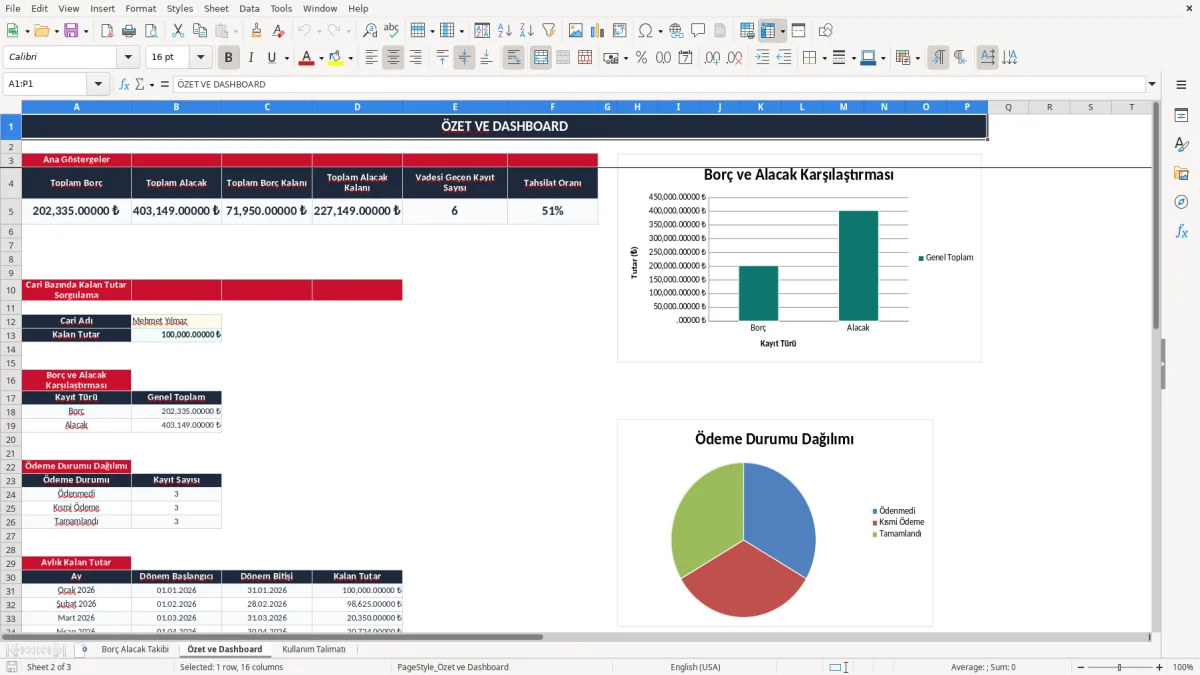Image resolution: width=1200 pixels, height=675 pixels.
Task: Toggle Center Vertically alignment
Action: pos(464,58)
